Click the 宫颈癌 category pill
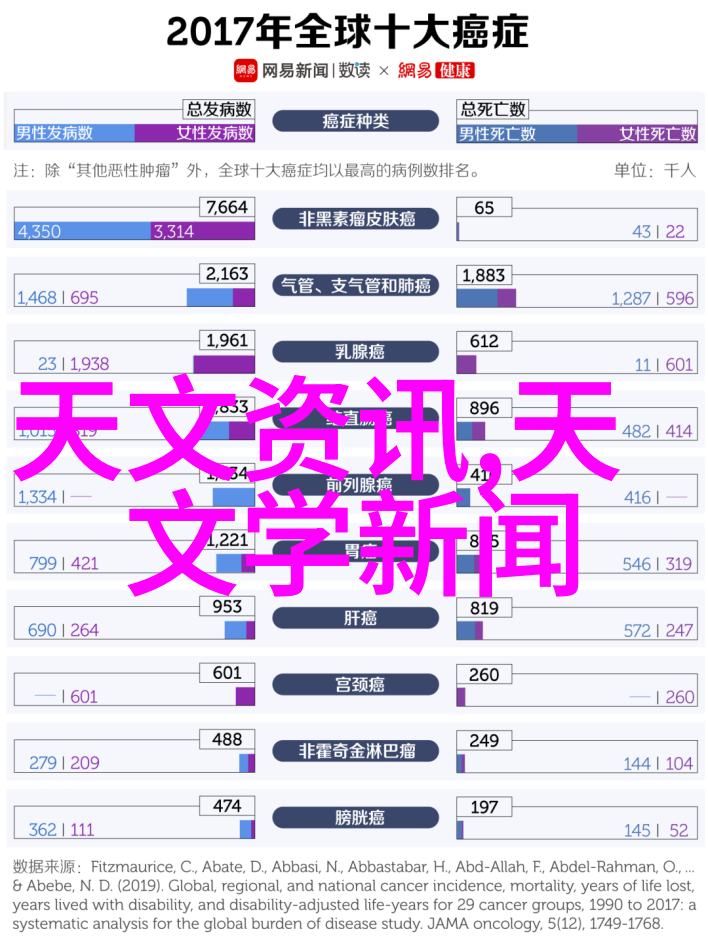708x944 pixels. (x=356, y=685)
